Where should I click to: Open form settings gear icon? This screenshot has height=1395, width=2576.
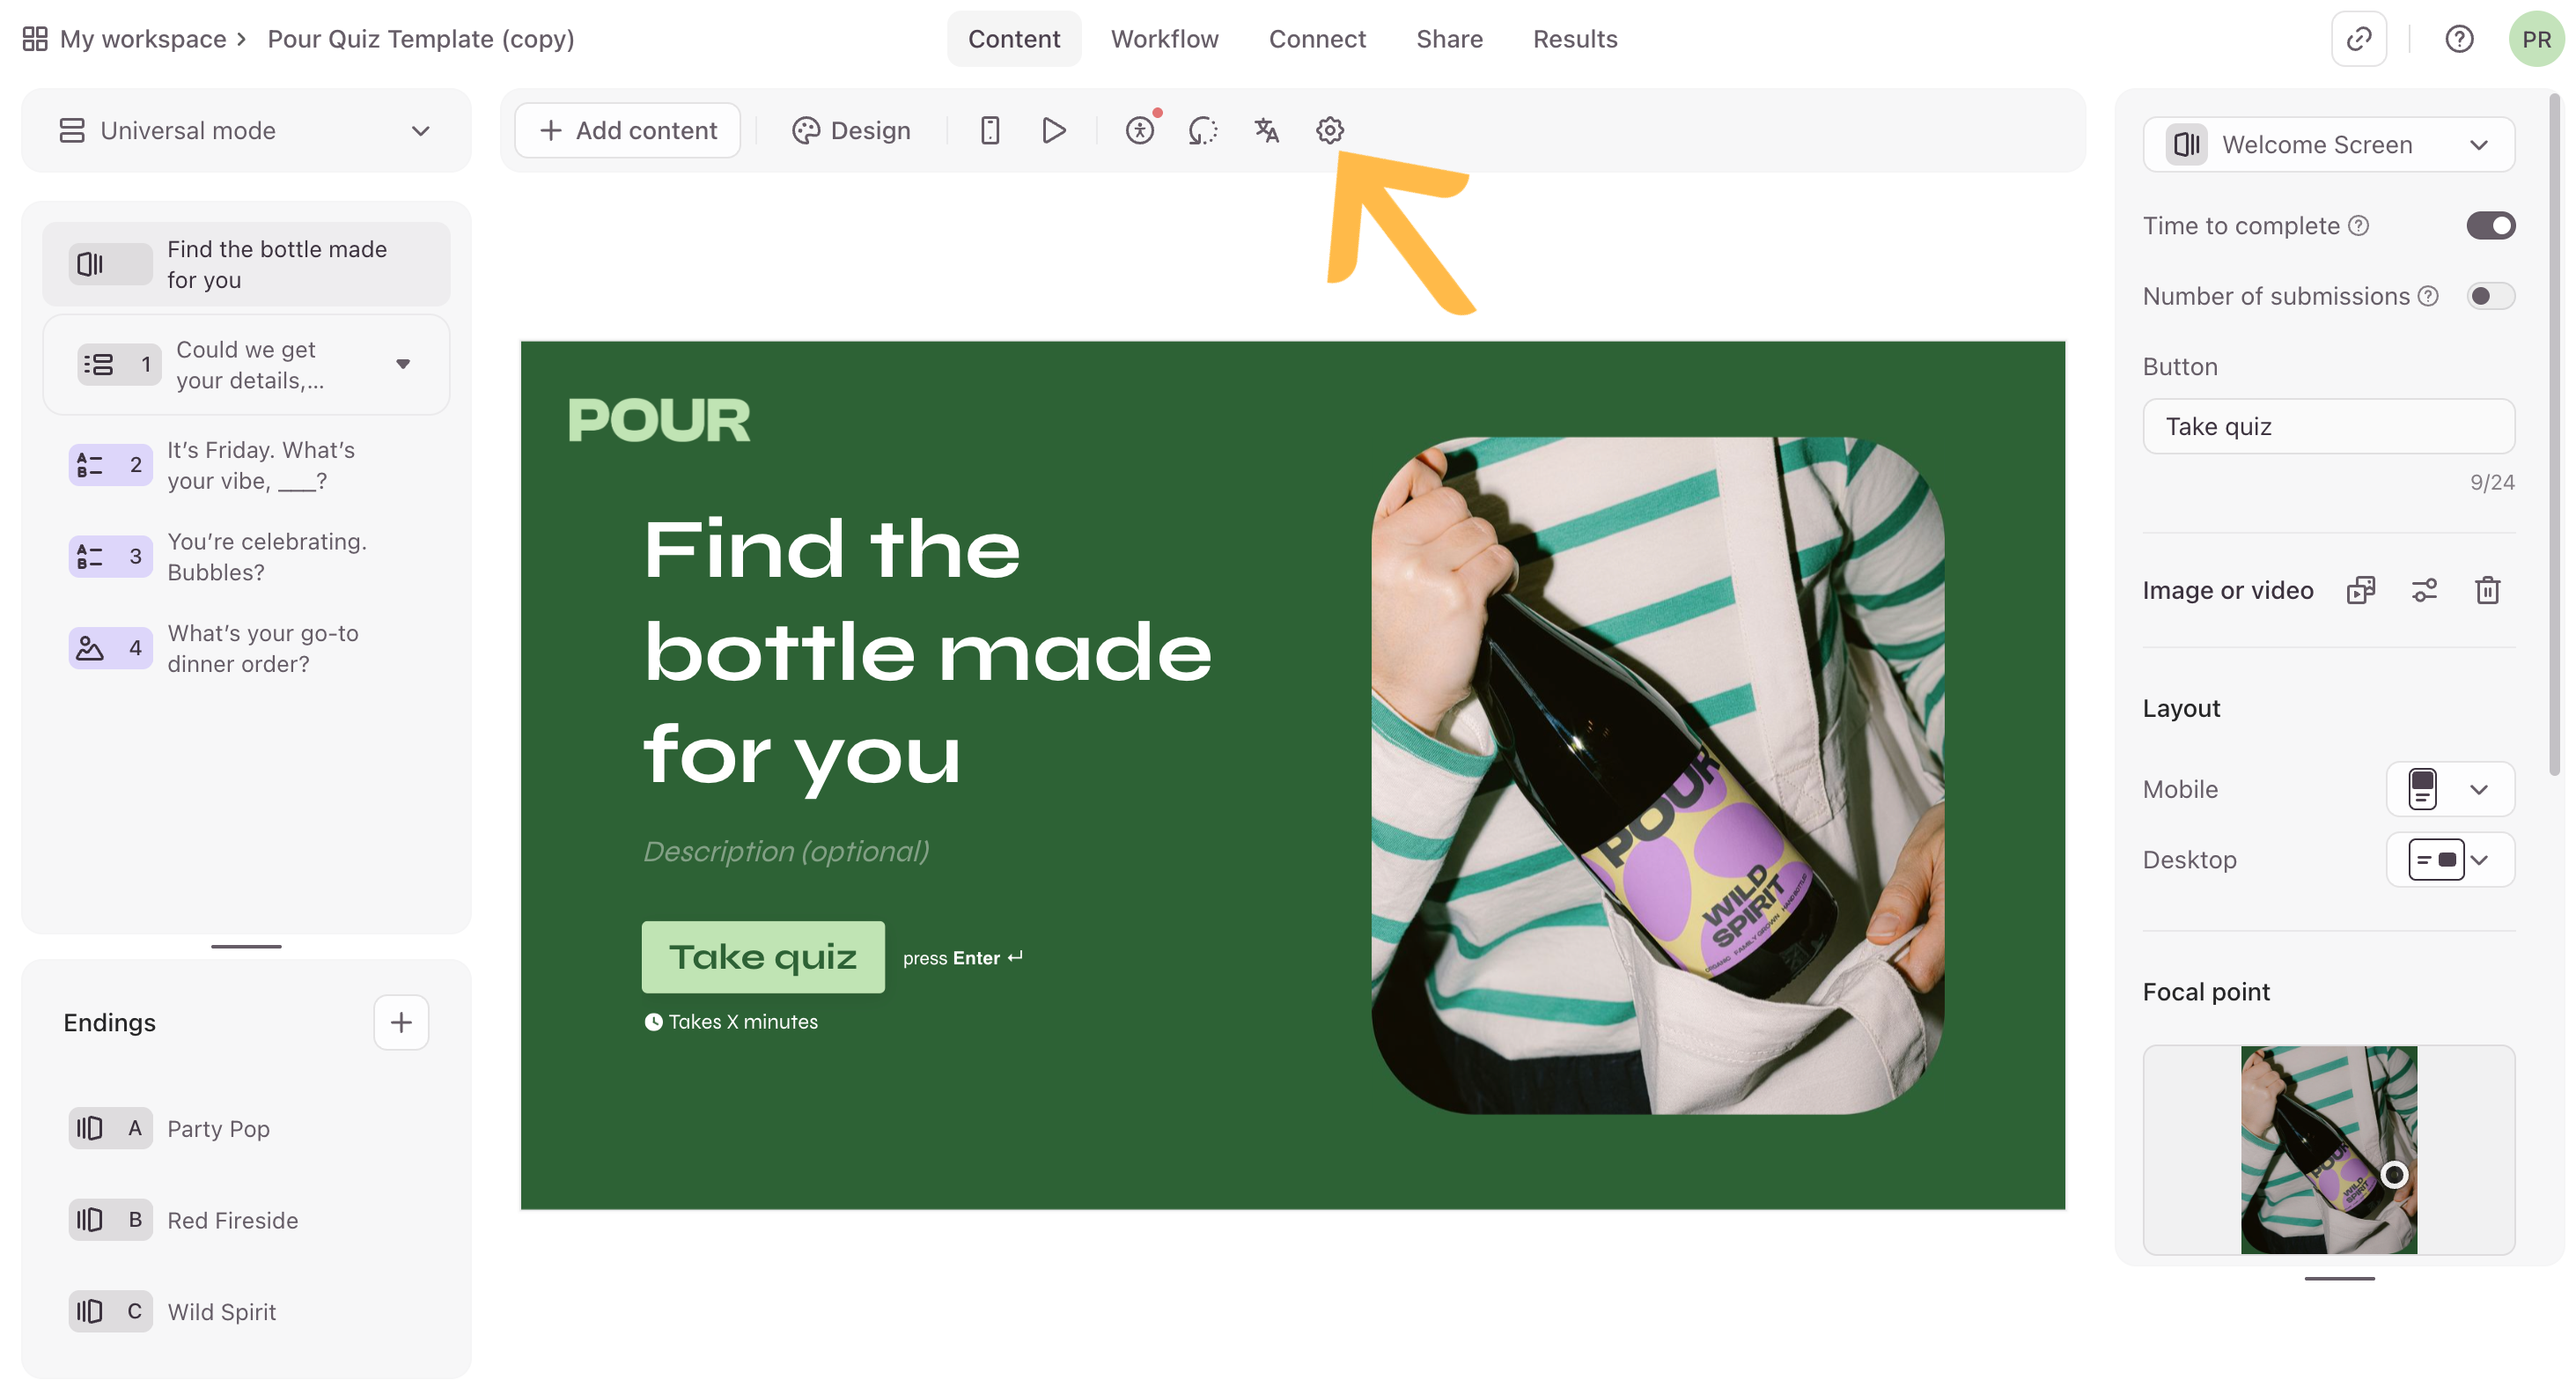pos(1329,130)
